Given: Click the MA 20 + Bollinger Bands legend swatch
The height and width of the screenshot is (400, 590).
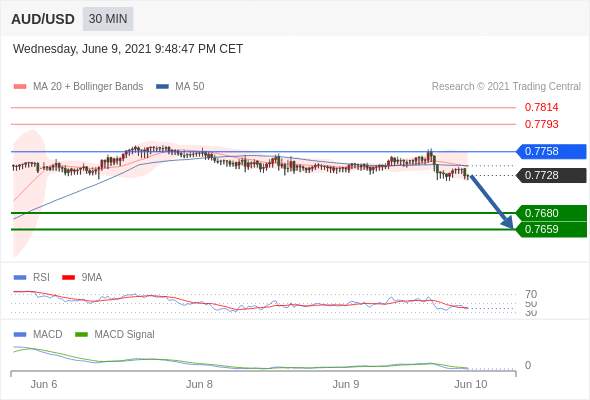Looking at the screenshot, I should [20, 87].
